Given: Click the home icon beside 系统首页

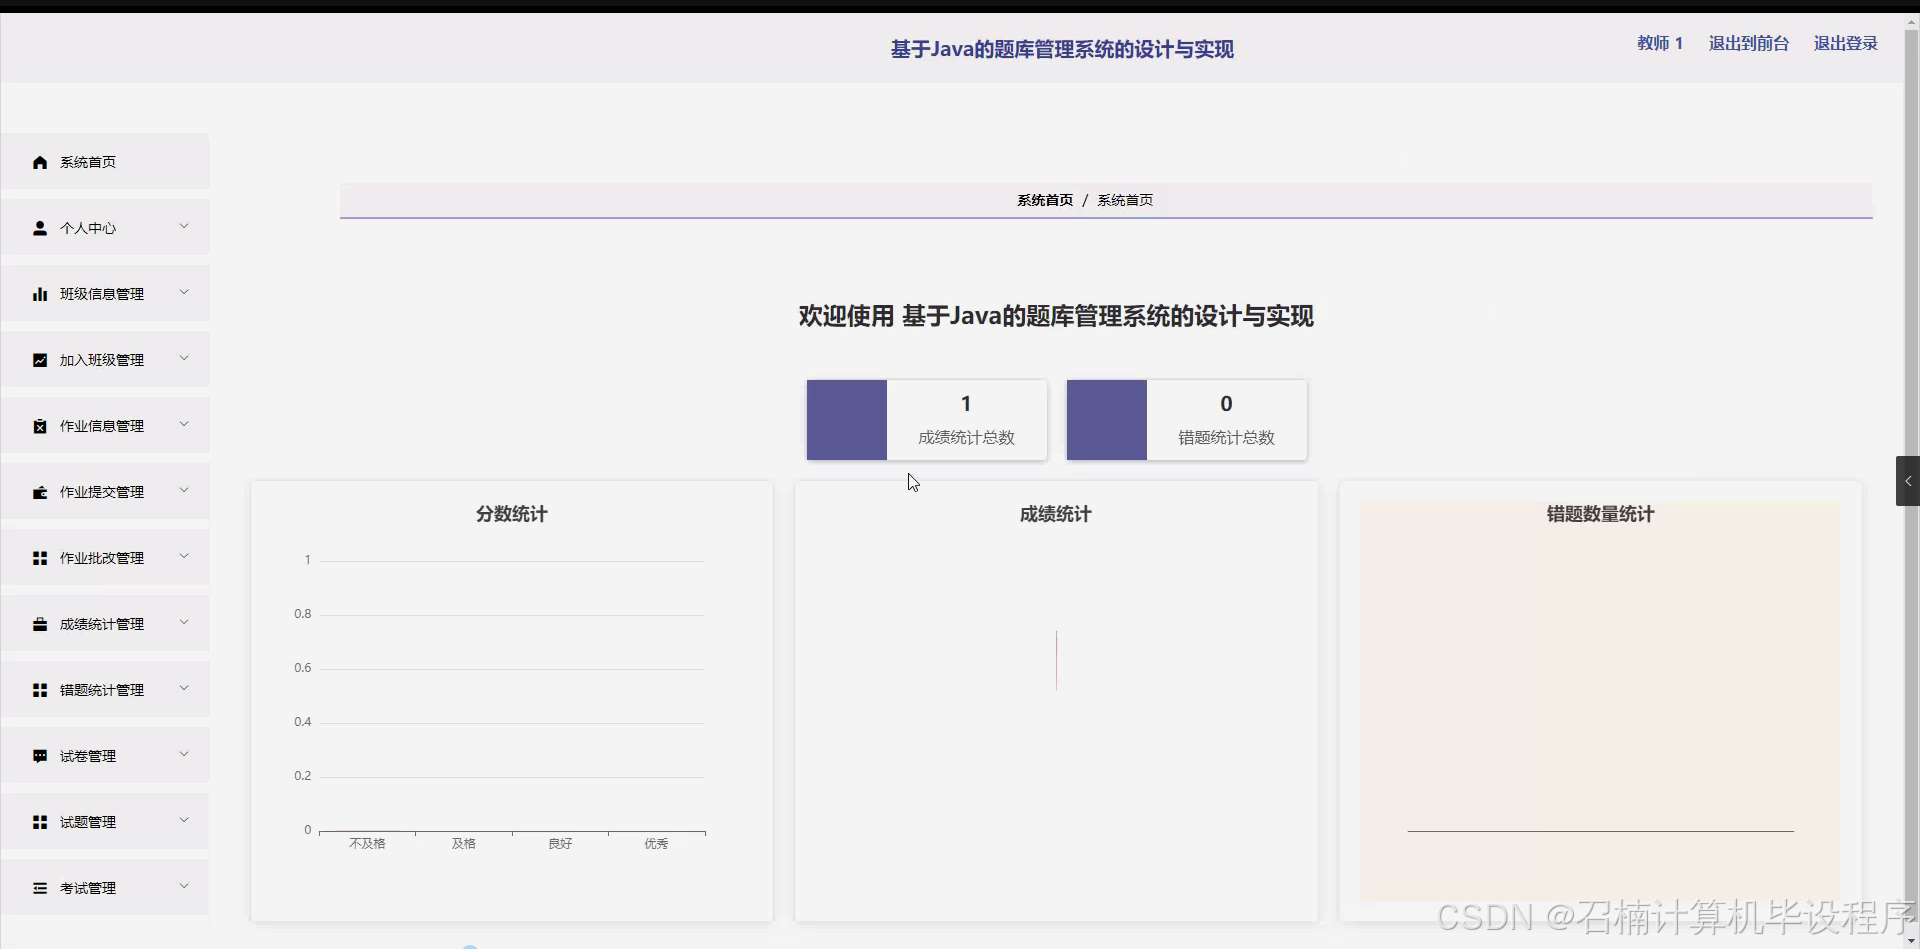Looking at the screenshot, I should coord(40,161).
